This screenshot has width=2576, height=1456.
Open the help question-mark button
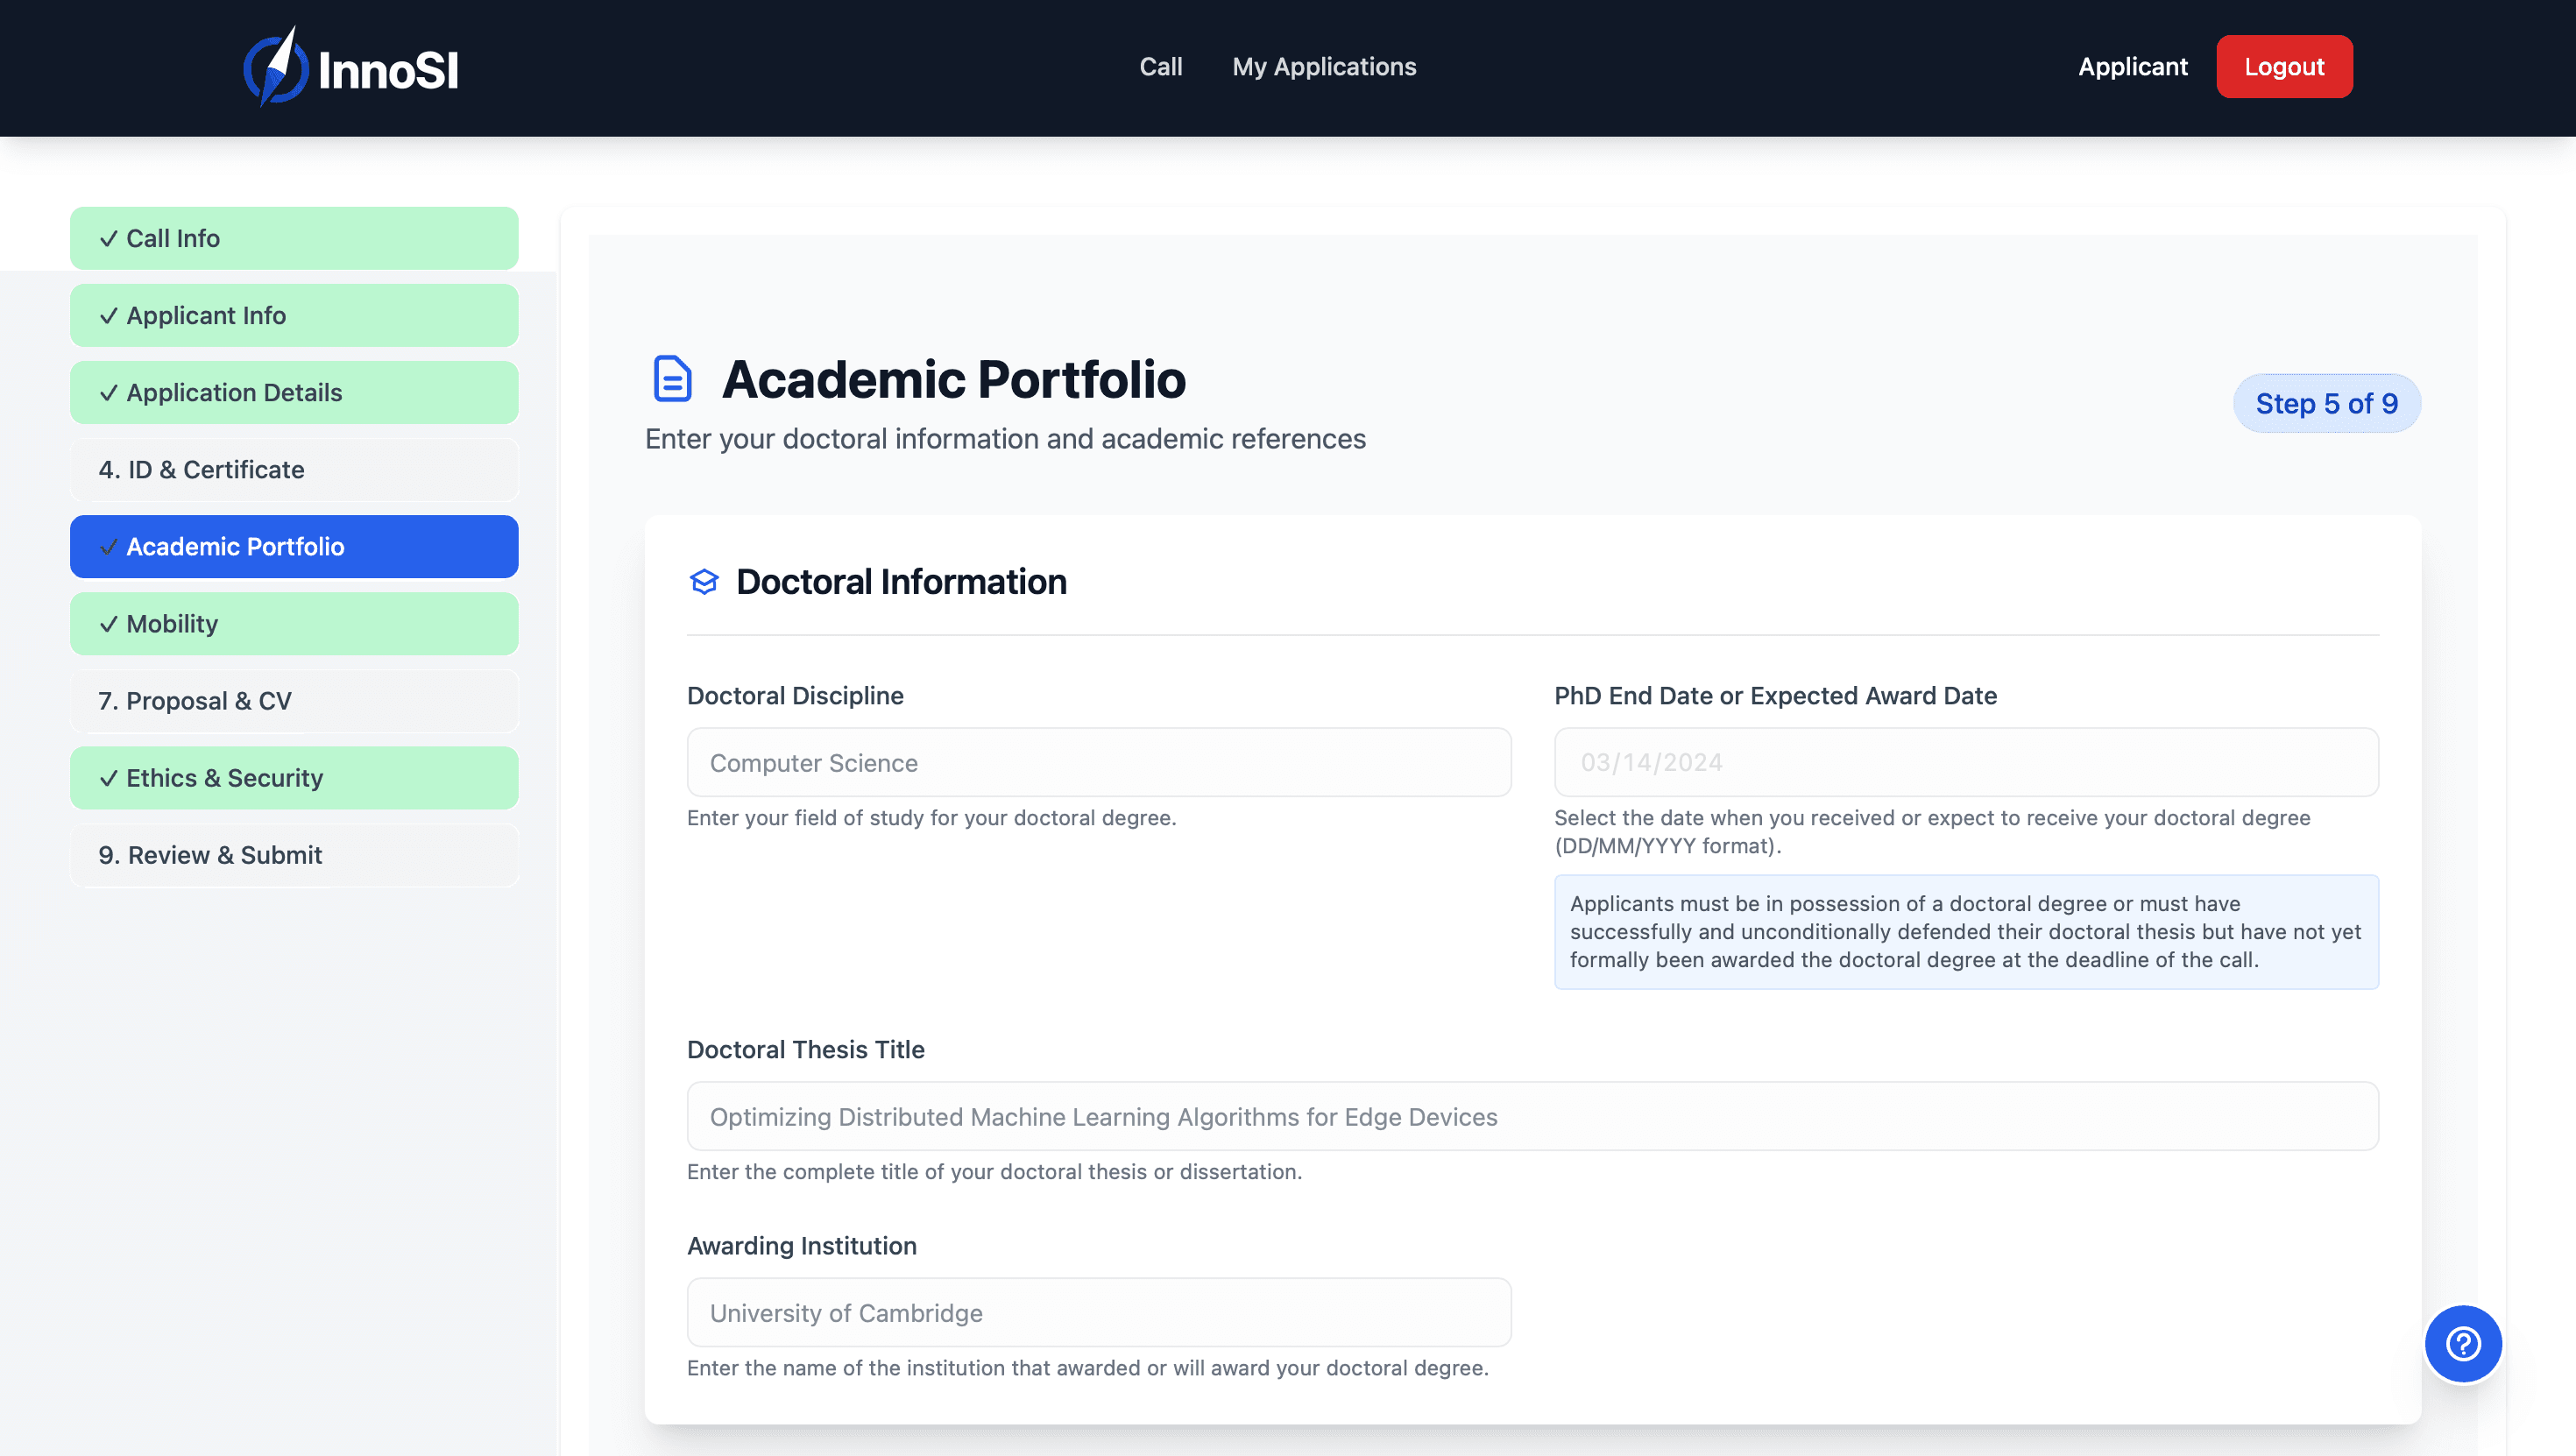coord(2462,1343)
